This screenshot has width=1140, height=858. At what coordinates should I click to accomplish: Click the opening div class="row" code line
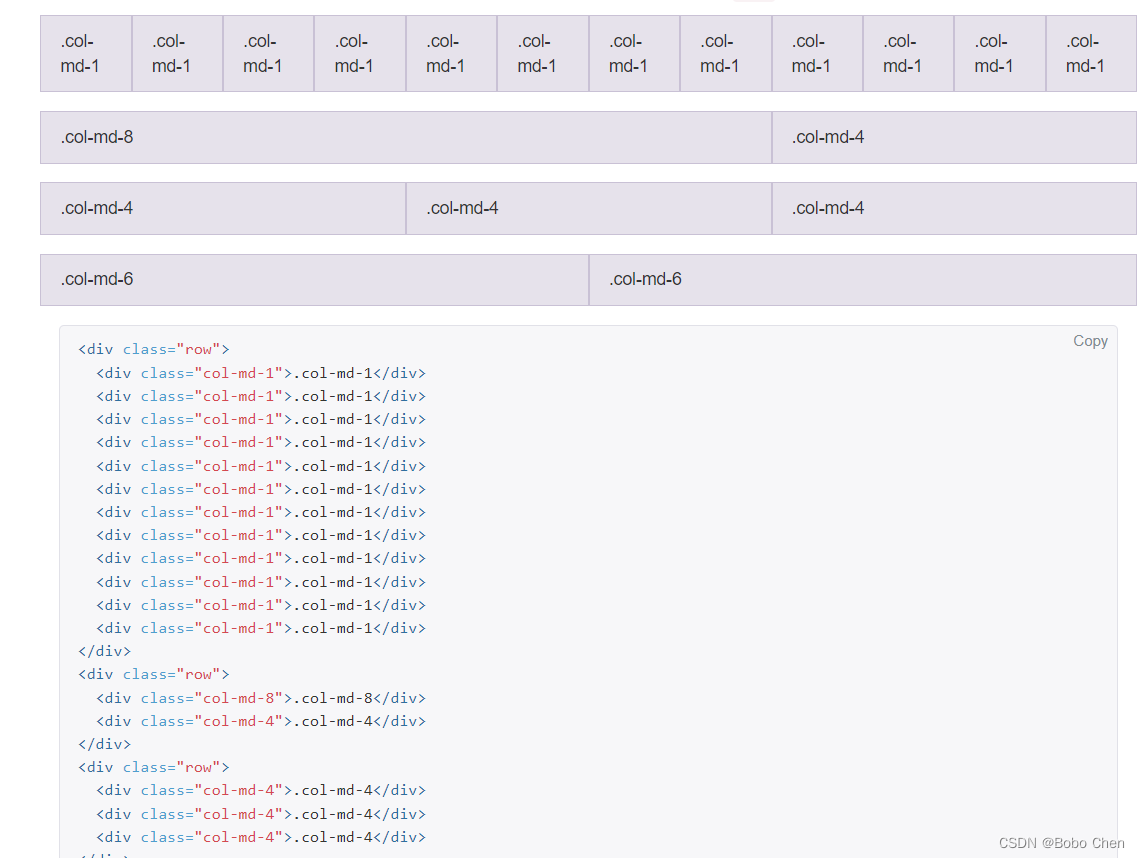coord(152,349)
